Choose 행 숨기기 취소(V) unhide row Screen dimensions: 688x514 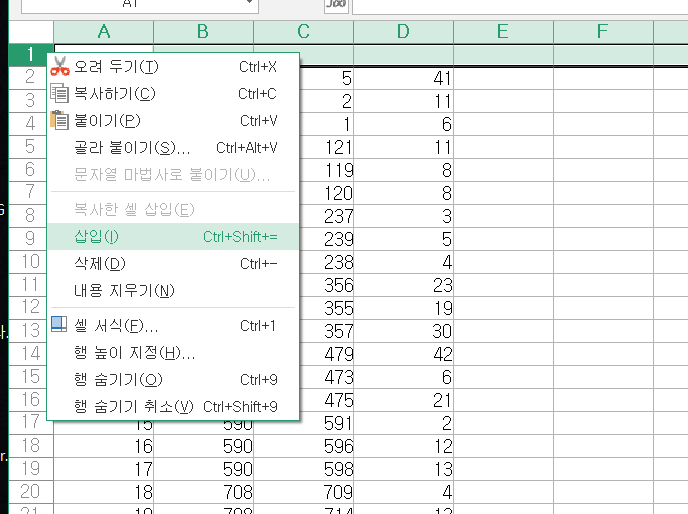coord(173,406)
